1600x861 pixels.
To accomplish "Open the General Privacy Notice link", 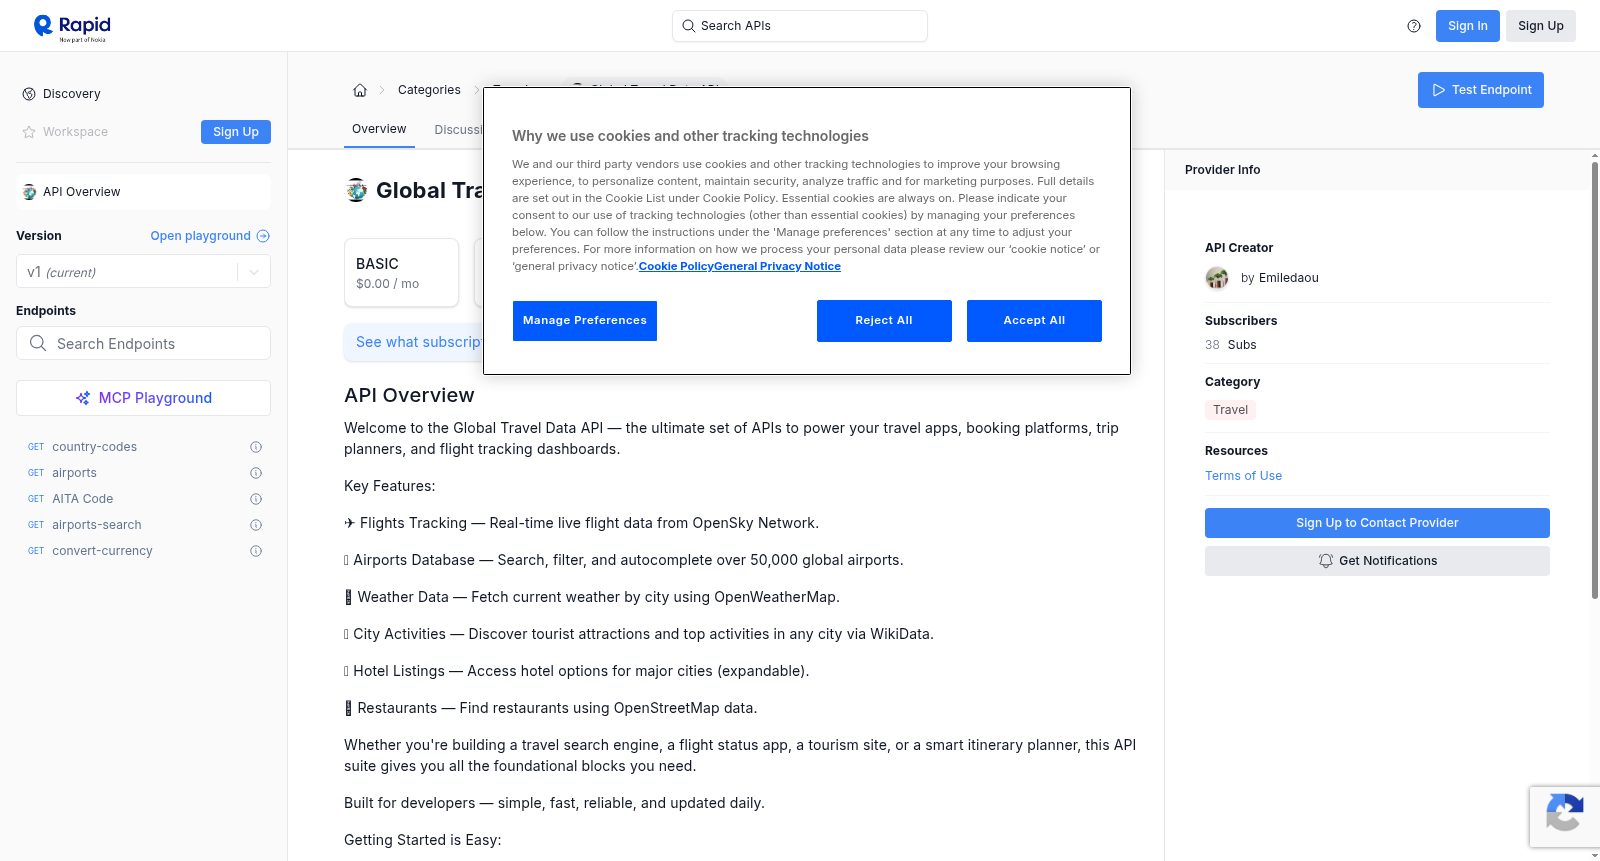I will click(x=777, y=266).
